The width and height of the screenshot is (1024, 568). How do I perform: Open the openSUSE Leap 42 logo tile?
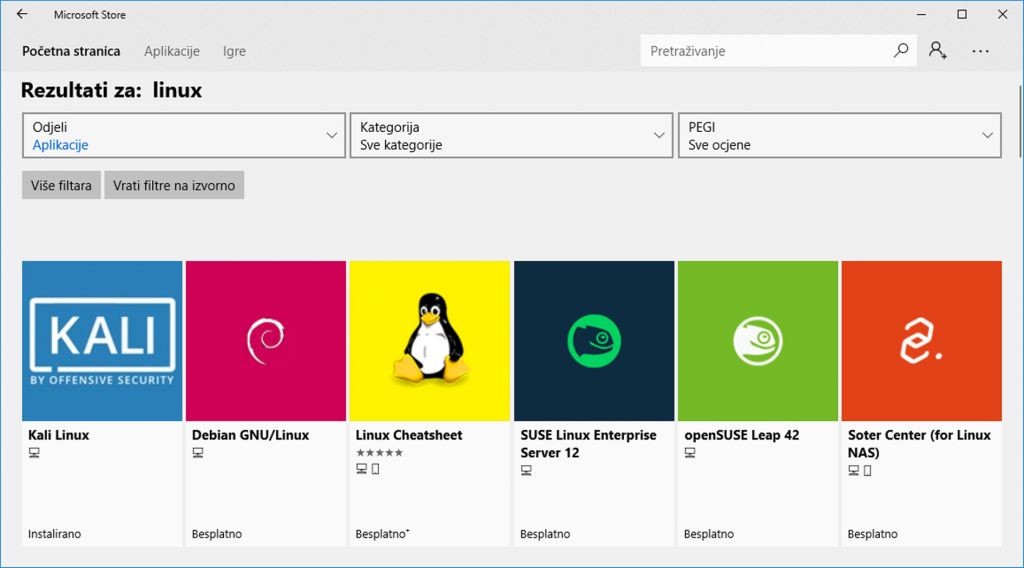coord(758,341)
